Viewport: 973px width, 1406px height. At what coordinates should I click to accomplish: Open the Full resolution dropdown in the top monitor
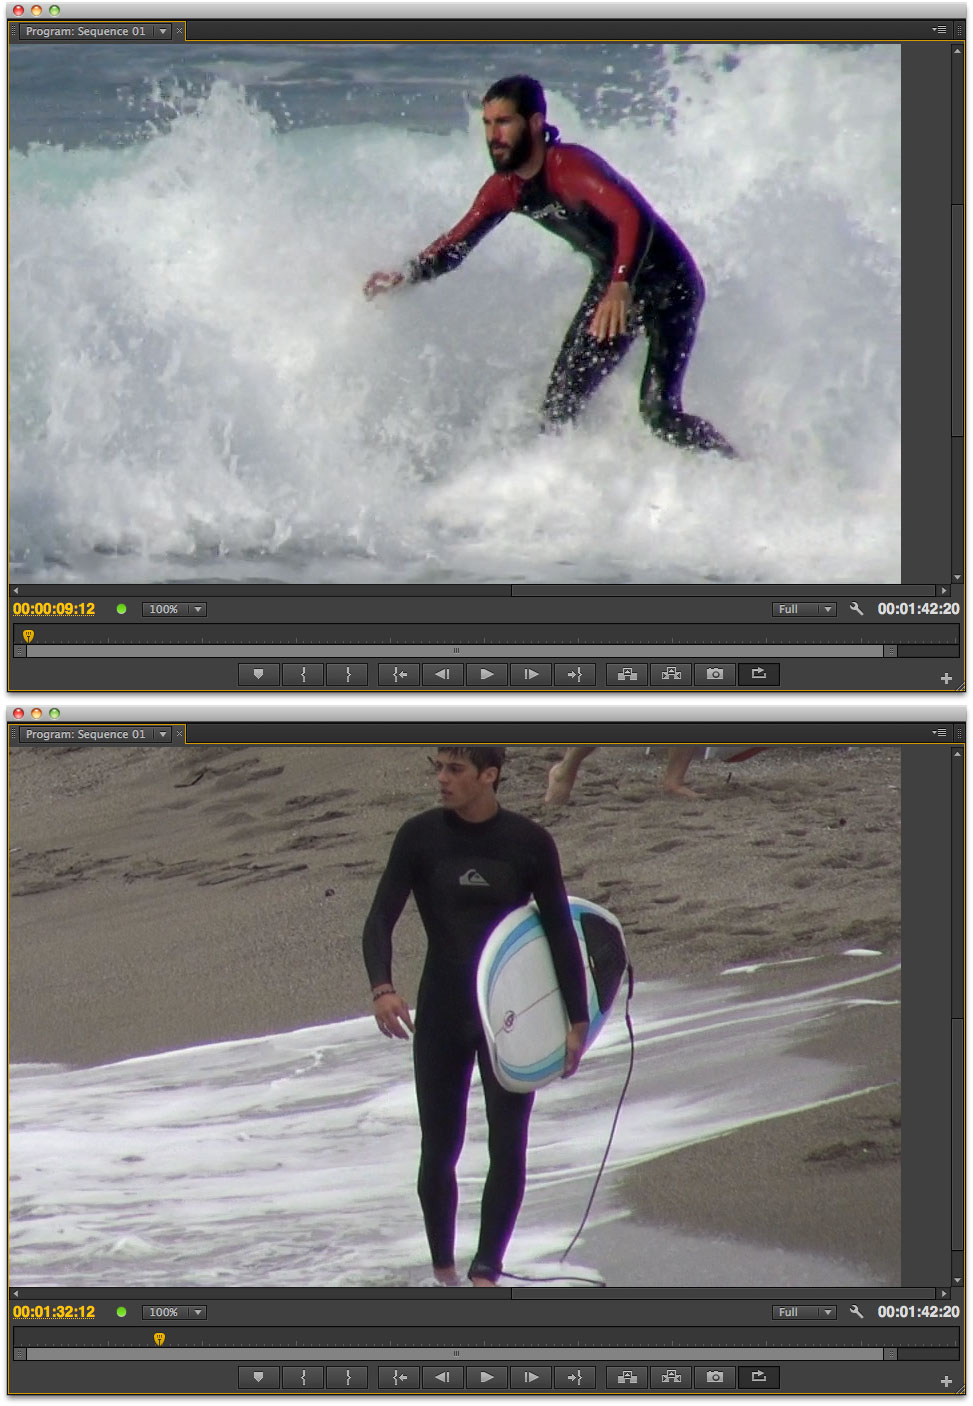tap(805, 610)
